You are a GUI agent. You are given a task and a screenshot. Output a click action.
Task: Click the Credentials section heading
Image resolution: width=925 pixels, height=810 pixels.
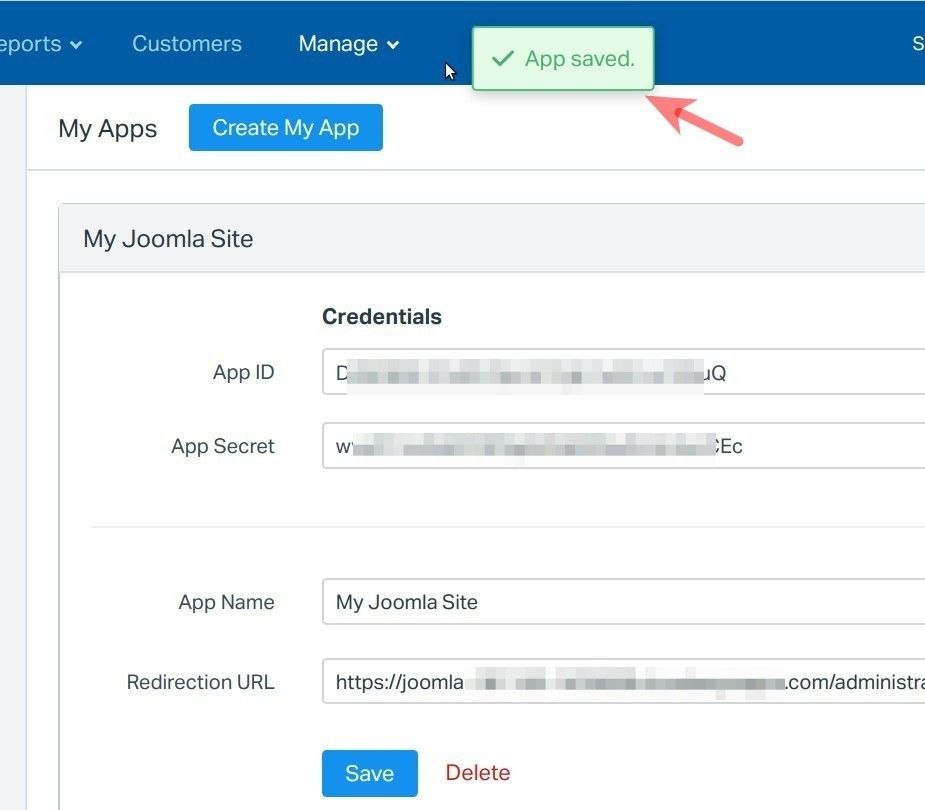(382, 317)
